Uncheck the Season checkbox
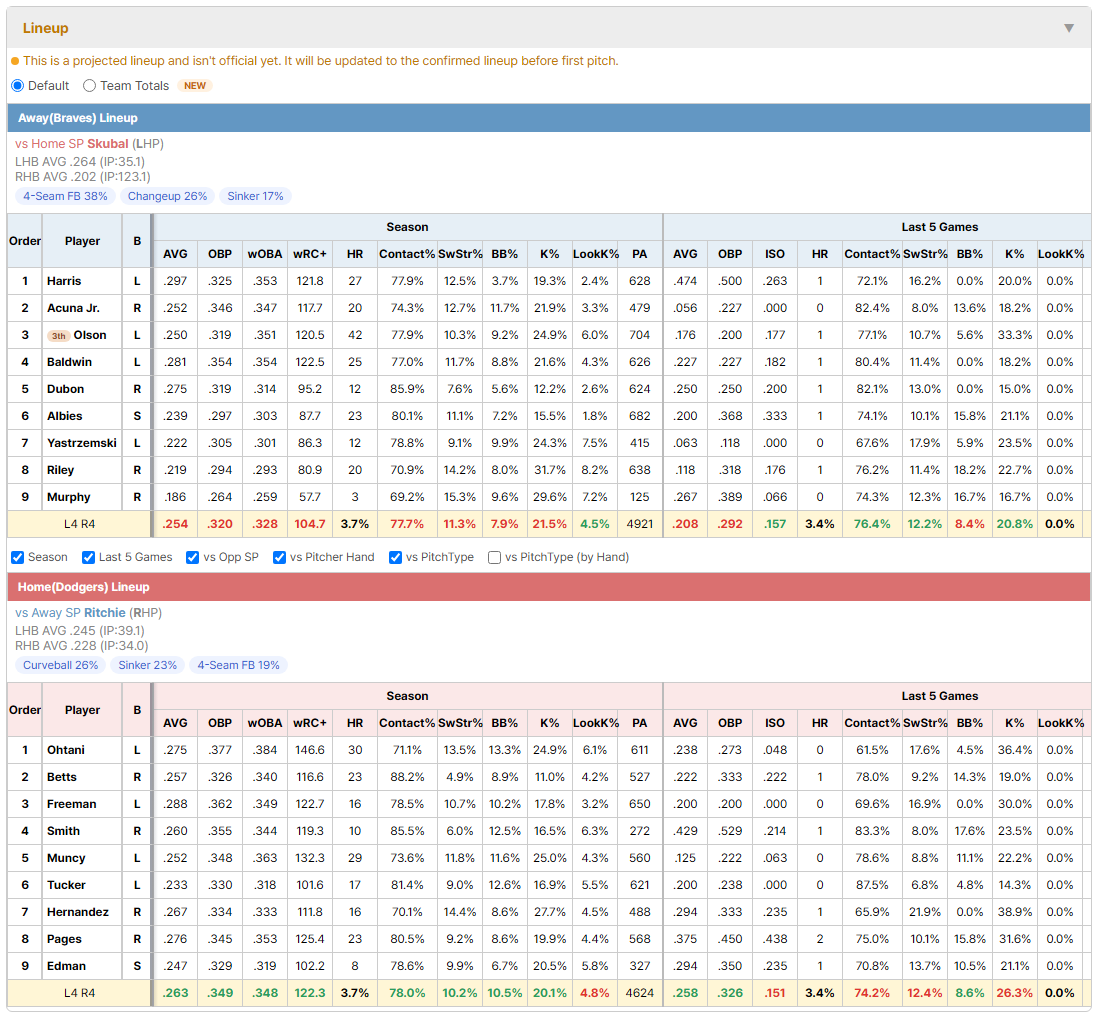1098x1018 pixels. [x=18, y=557]
